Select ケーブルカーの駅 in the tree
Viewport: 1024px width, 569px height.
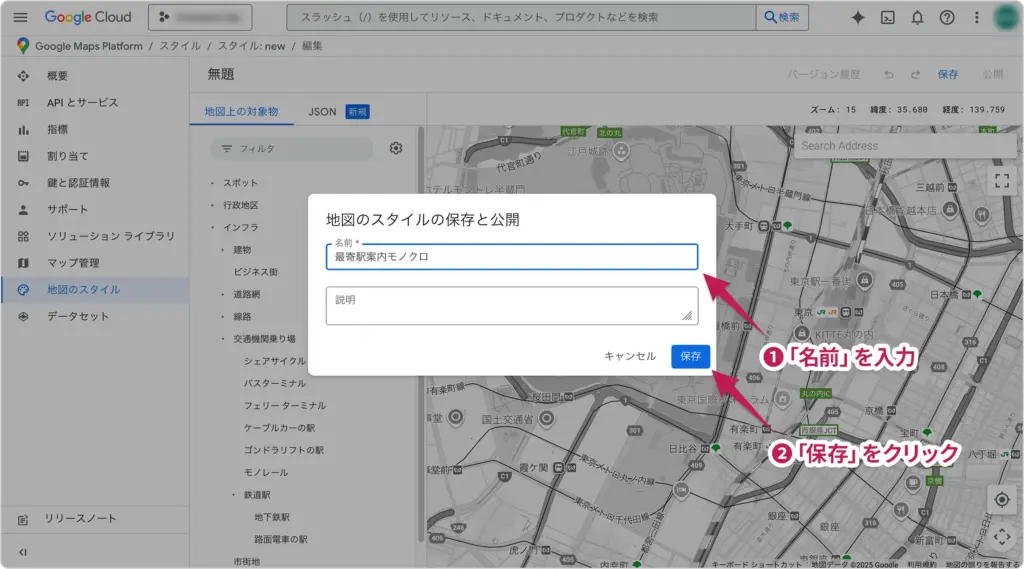[x=280, y=428]
